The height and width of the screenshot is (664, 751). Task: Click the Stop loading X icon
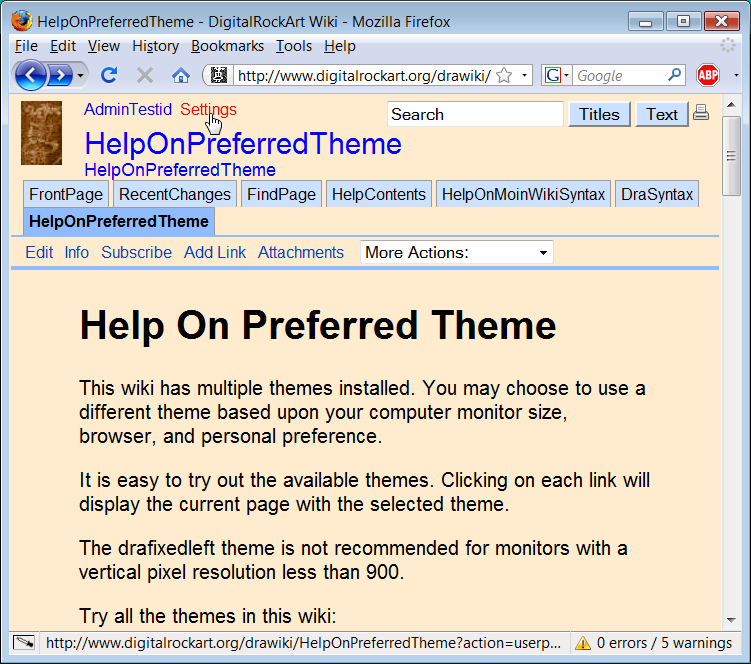point(145,75)
